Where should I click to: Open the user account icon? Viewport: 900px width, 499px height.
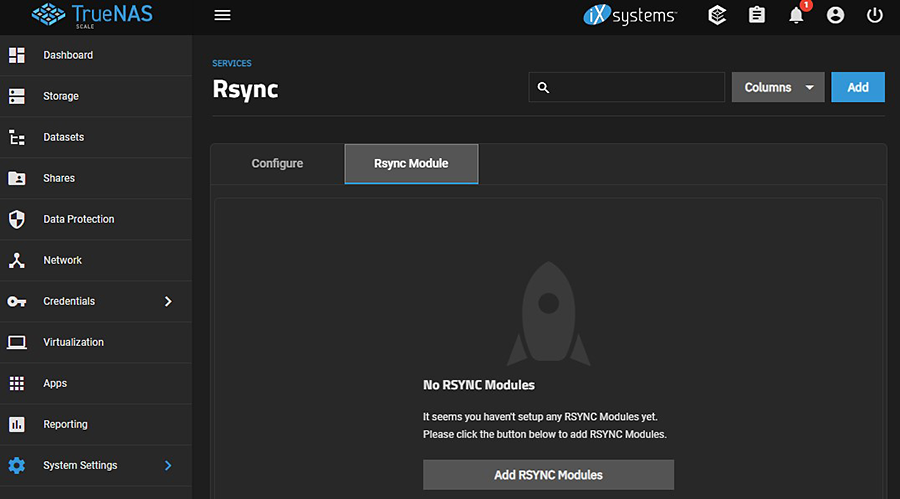835,15
